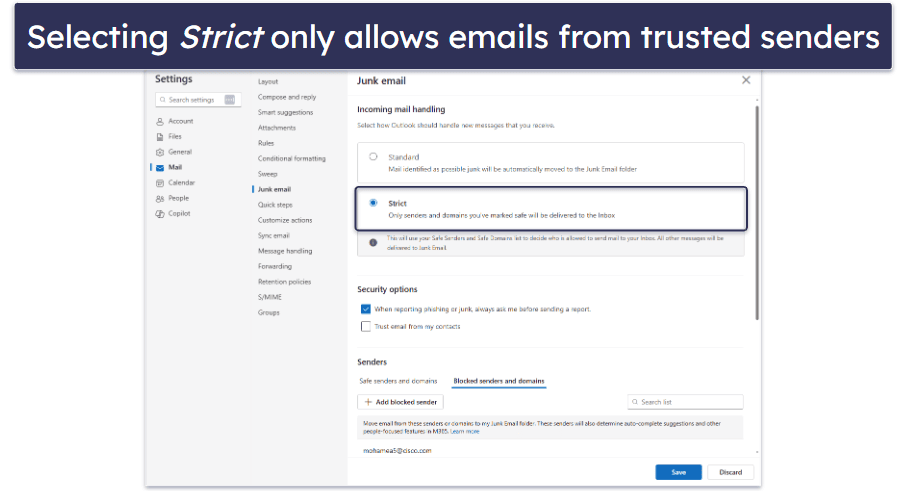The image size is (906, 491).
Task: Click the General label in the settings sidebar
Action: [x=180, y=152]
